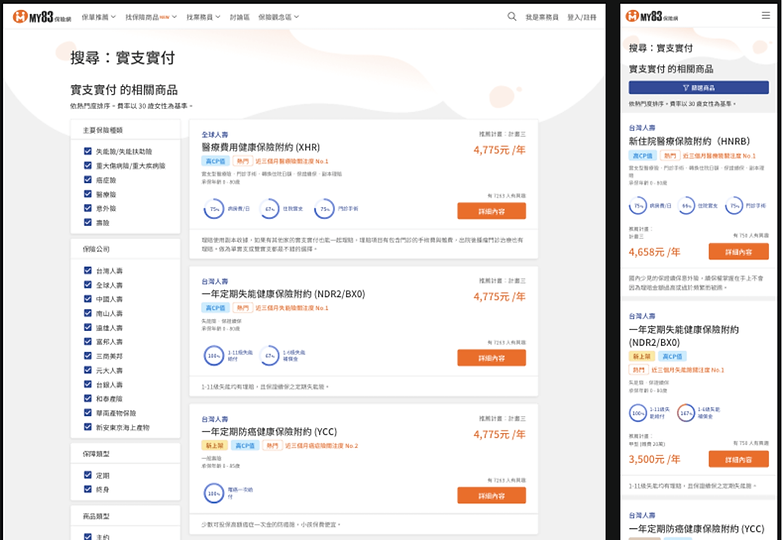Screen dimensions: 782x540
Task: Open desktop 一年定期失能健康保險附約 (NDR2/BX0) title
Action: (x=283, y=294)
